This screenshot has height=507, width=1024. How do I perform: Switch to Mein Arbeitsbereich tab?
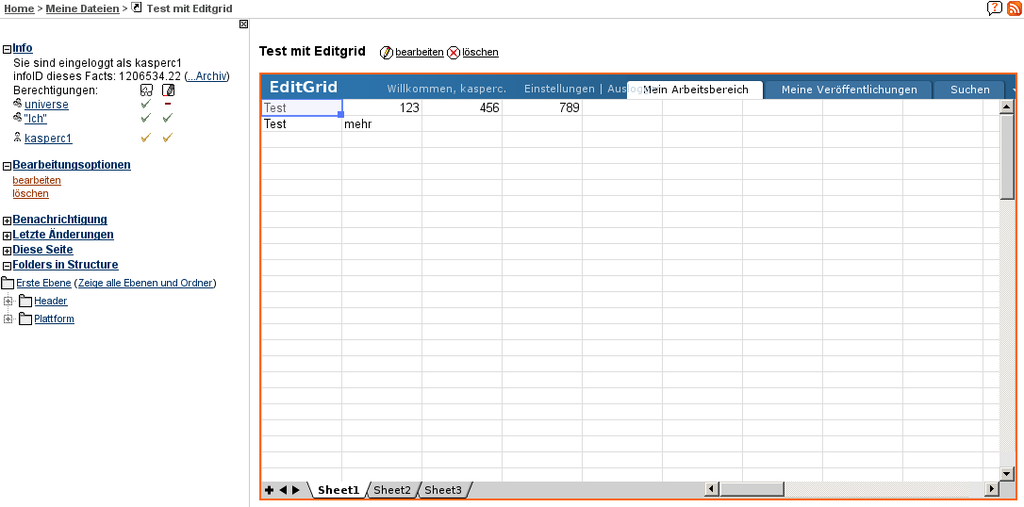(696, 90)
